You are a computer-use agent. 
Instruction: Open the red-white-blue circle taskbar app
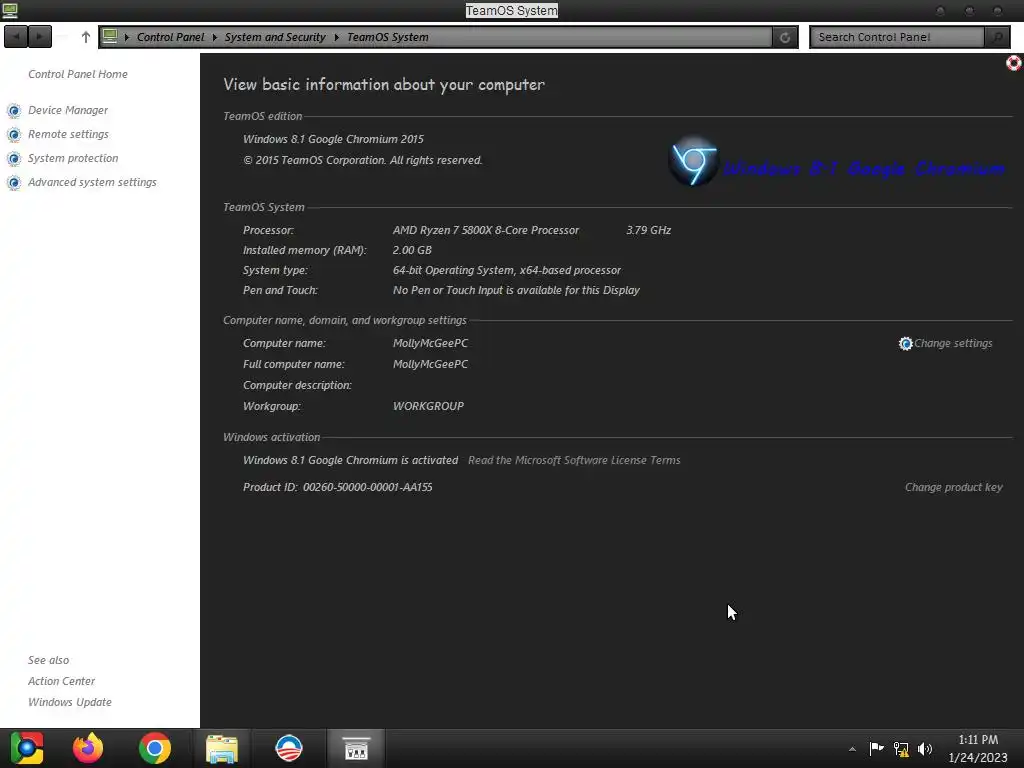click(x=289, y=748)
